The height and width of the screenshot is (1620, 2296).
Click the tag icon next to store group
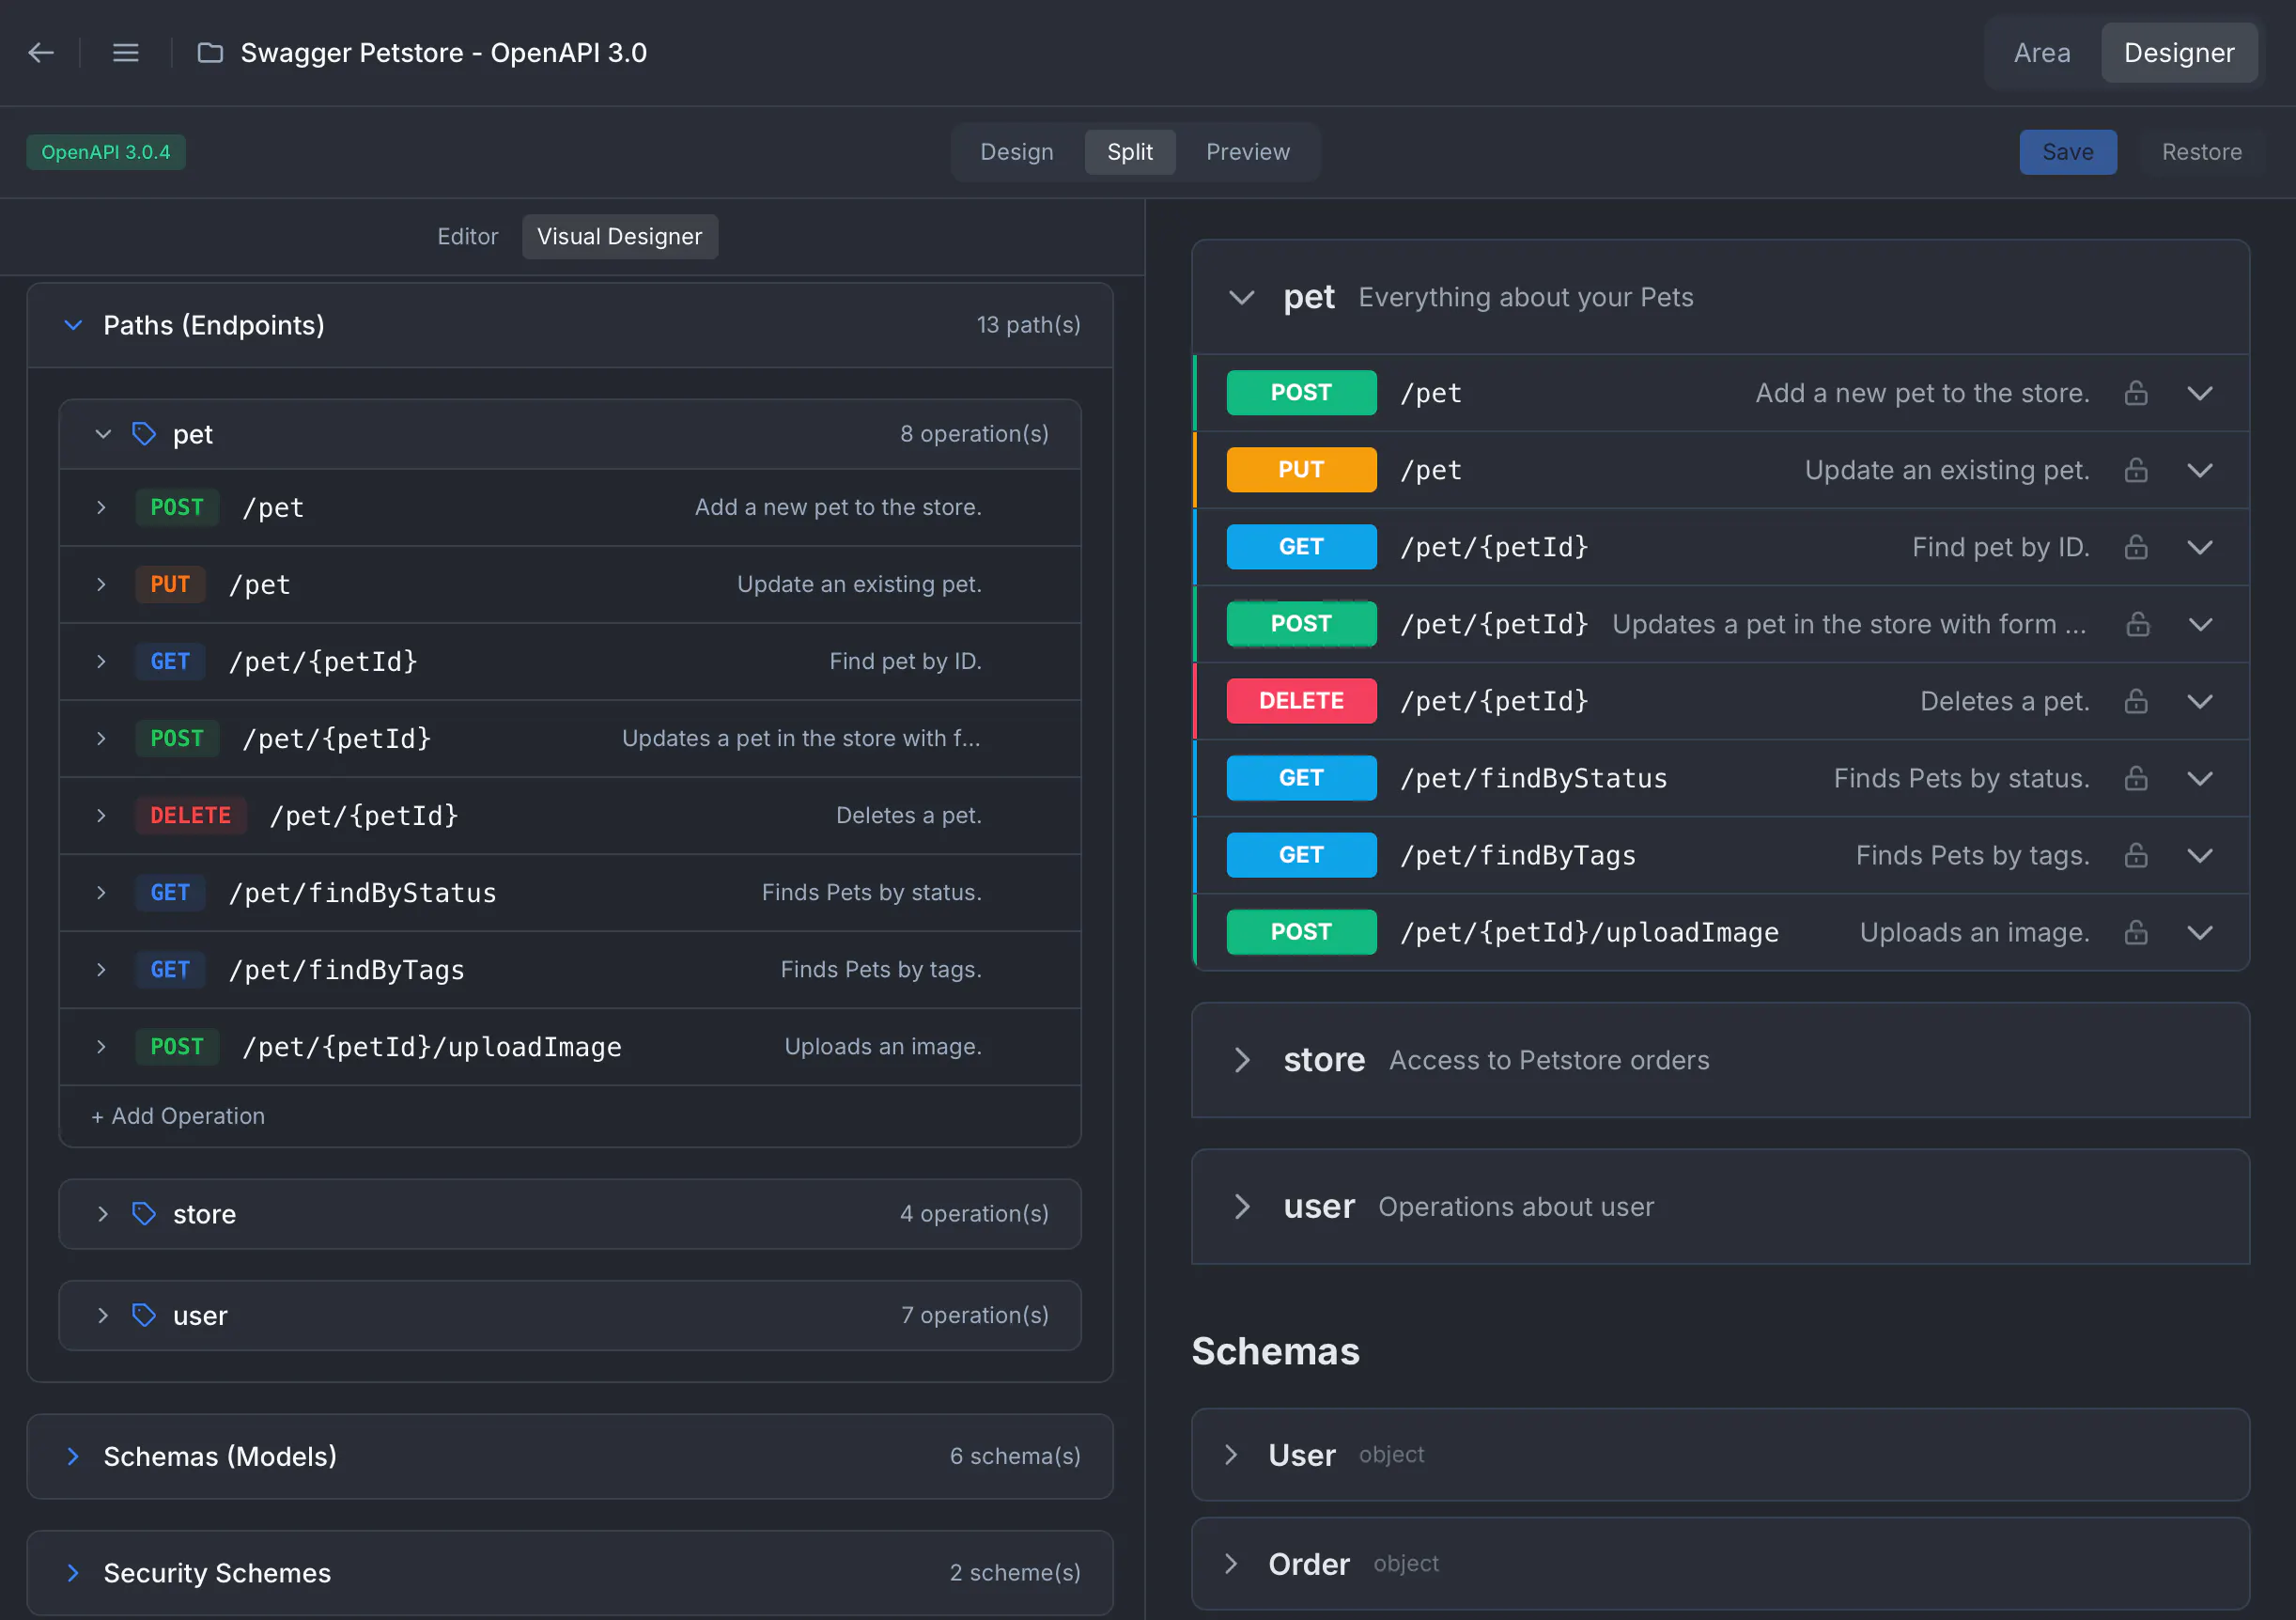coord(144,1214)
